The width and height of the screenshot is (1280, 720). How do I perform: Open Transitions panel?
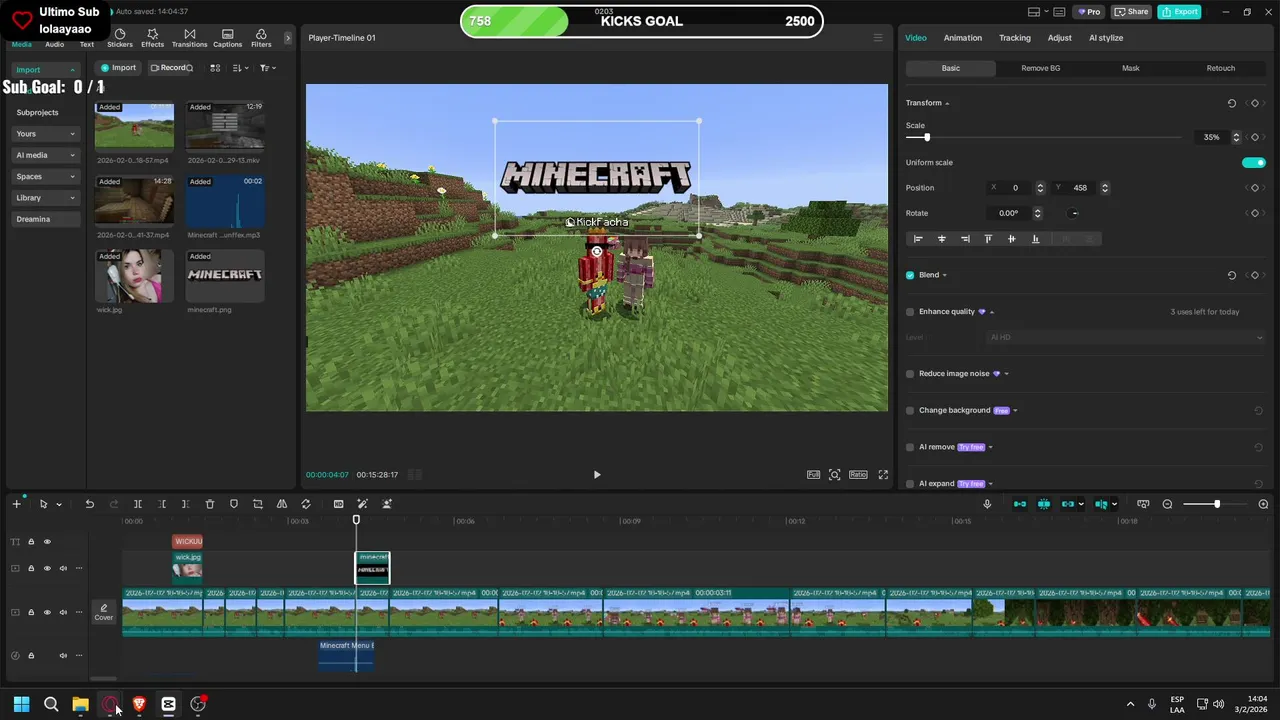pyautogui.click(x=189, y=38)
